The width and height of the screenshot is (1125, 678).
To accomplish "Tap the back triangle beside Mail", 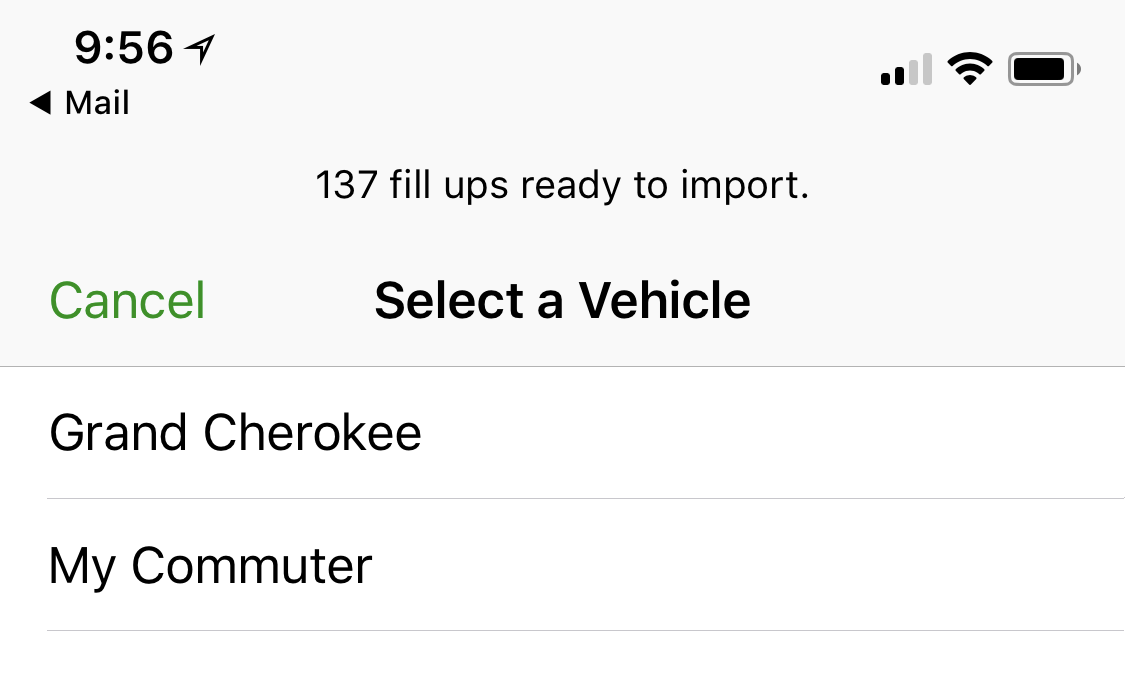I will 41,103.
